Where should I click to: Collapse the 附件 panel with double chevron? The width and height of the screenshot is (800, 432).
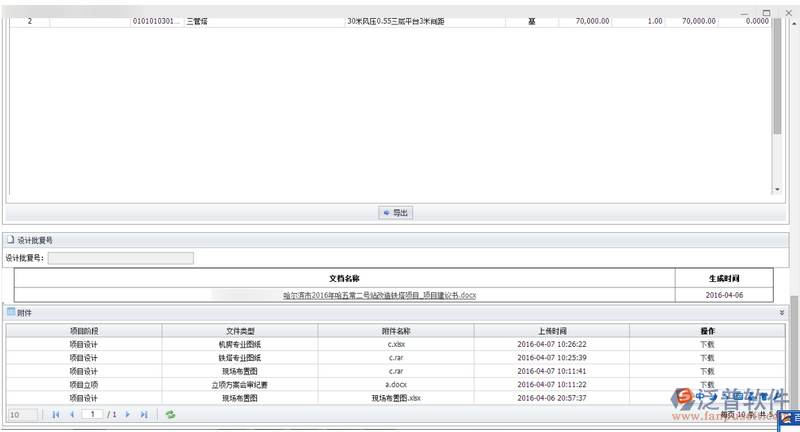782,313
